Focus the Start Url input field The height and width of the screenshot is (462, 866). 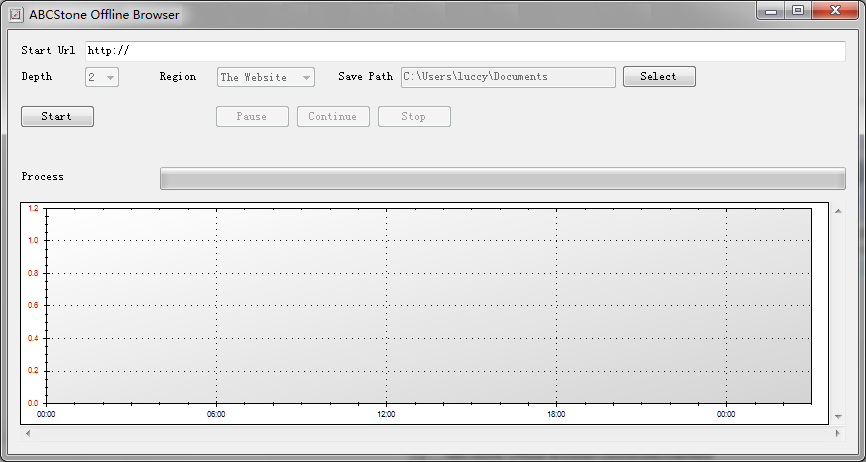tap(465, 51)
